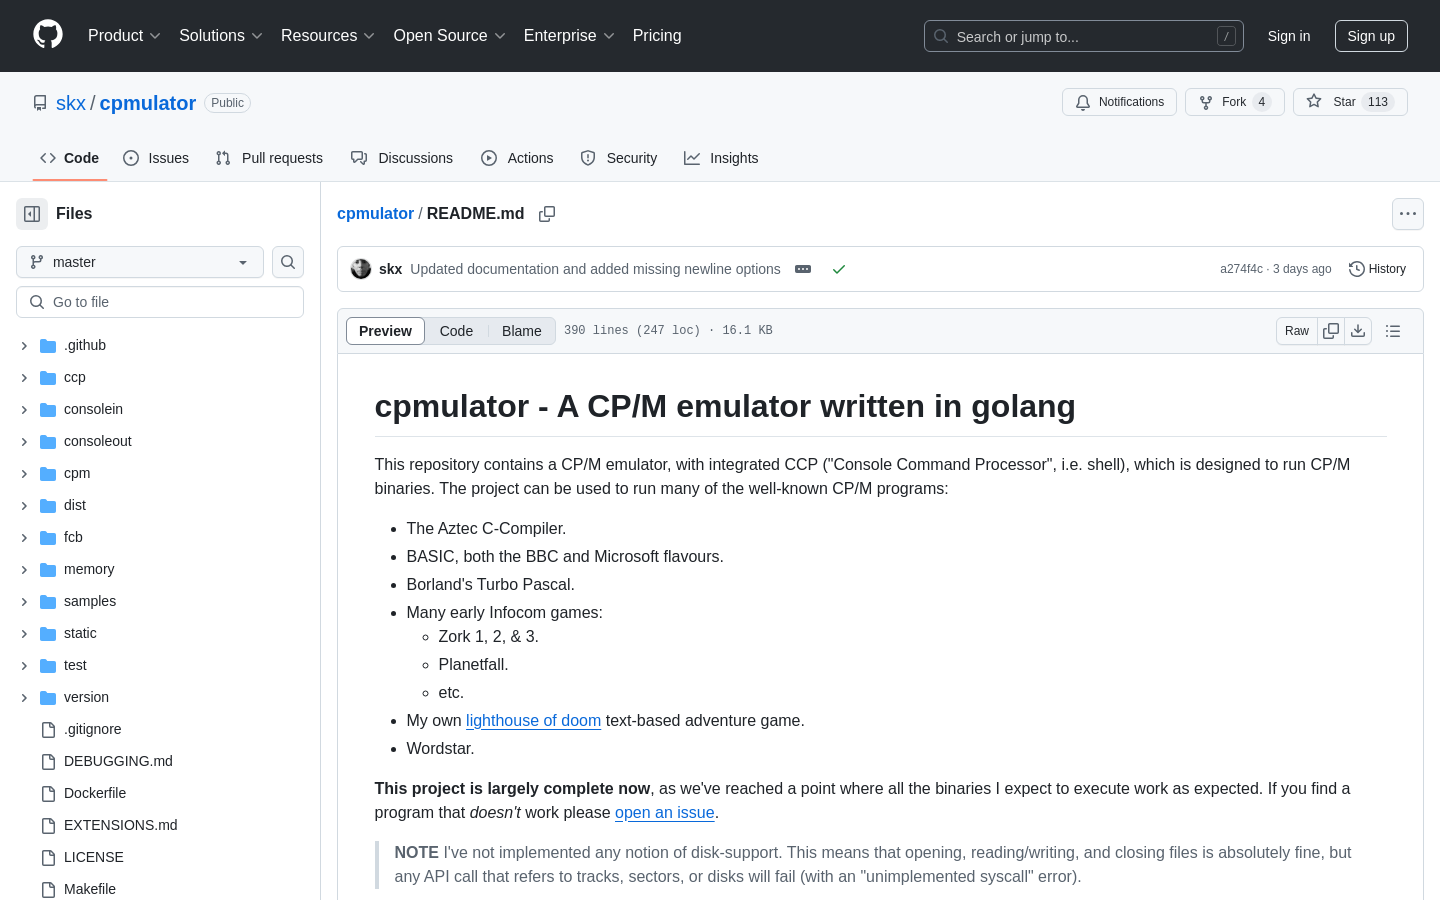This screenshot has height=900, width=1440.
Task: Switch to the Preview view
Action: coord(385,331)
